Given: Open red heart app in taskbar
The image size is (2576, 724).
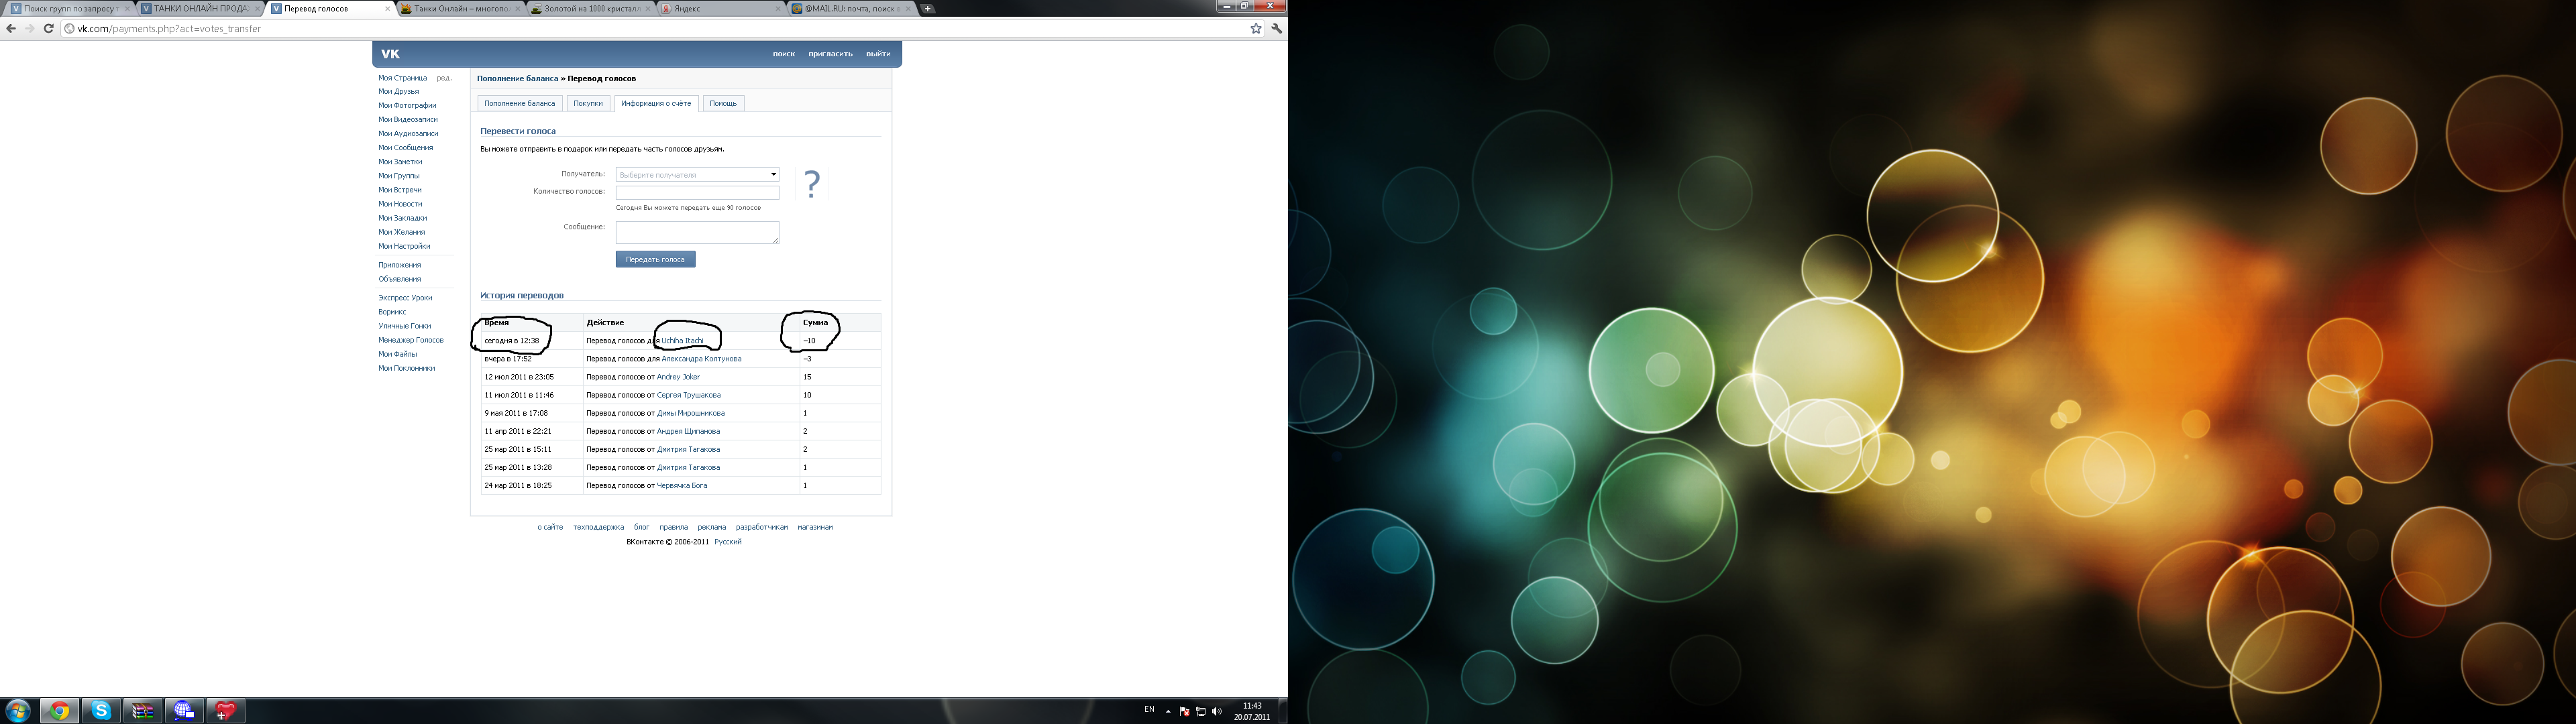Looking at the screenshot, I should (226, 711).
